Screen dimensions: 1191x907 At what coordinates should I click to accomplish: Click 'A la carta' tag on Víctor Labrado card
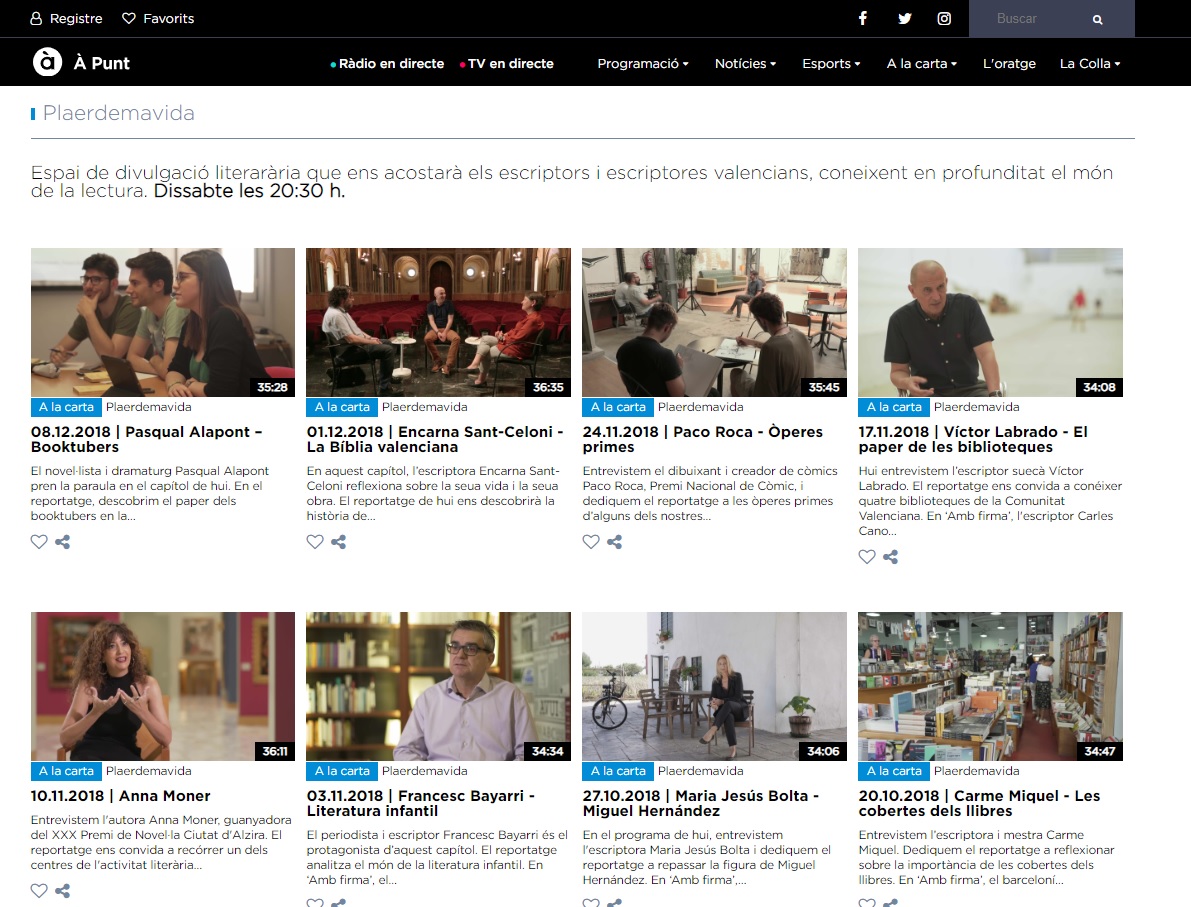(x=894, y=406)
